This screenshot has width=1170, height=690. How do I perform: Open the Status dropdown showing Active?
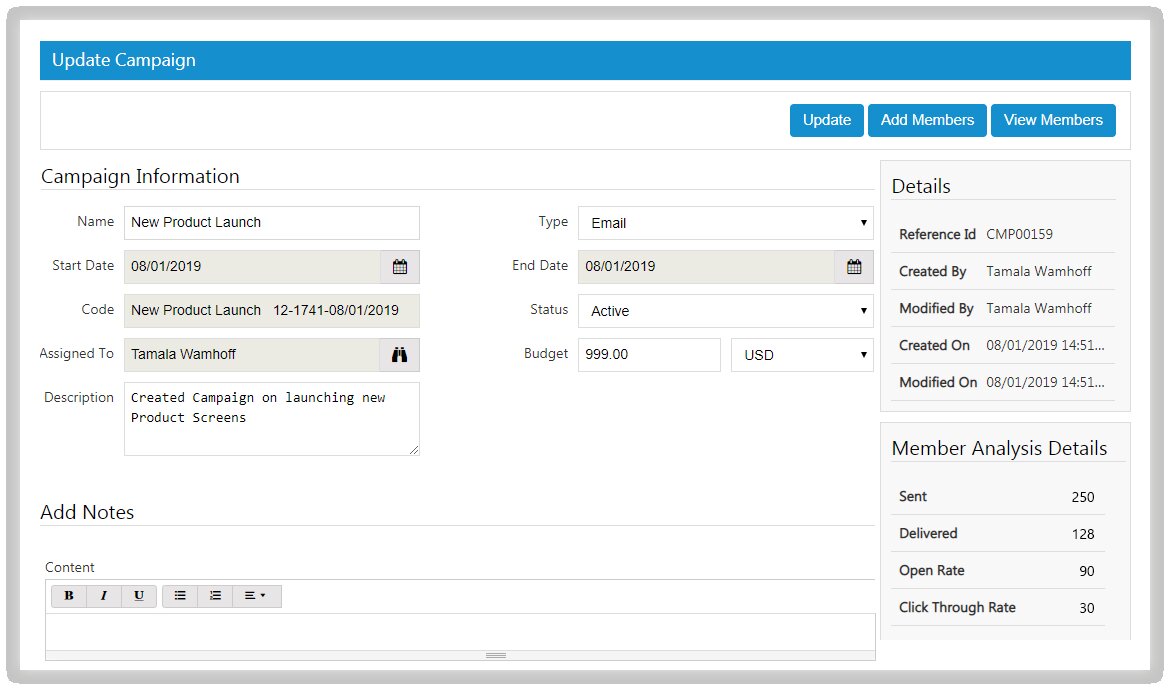[x=725, y=311]
